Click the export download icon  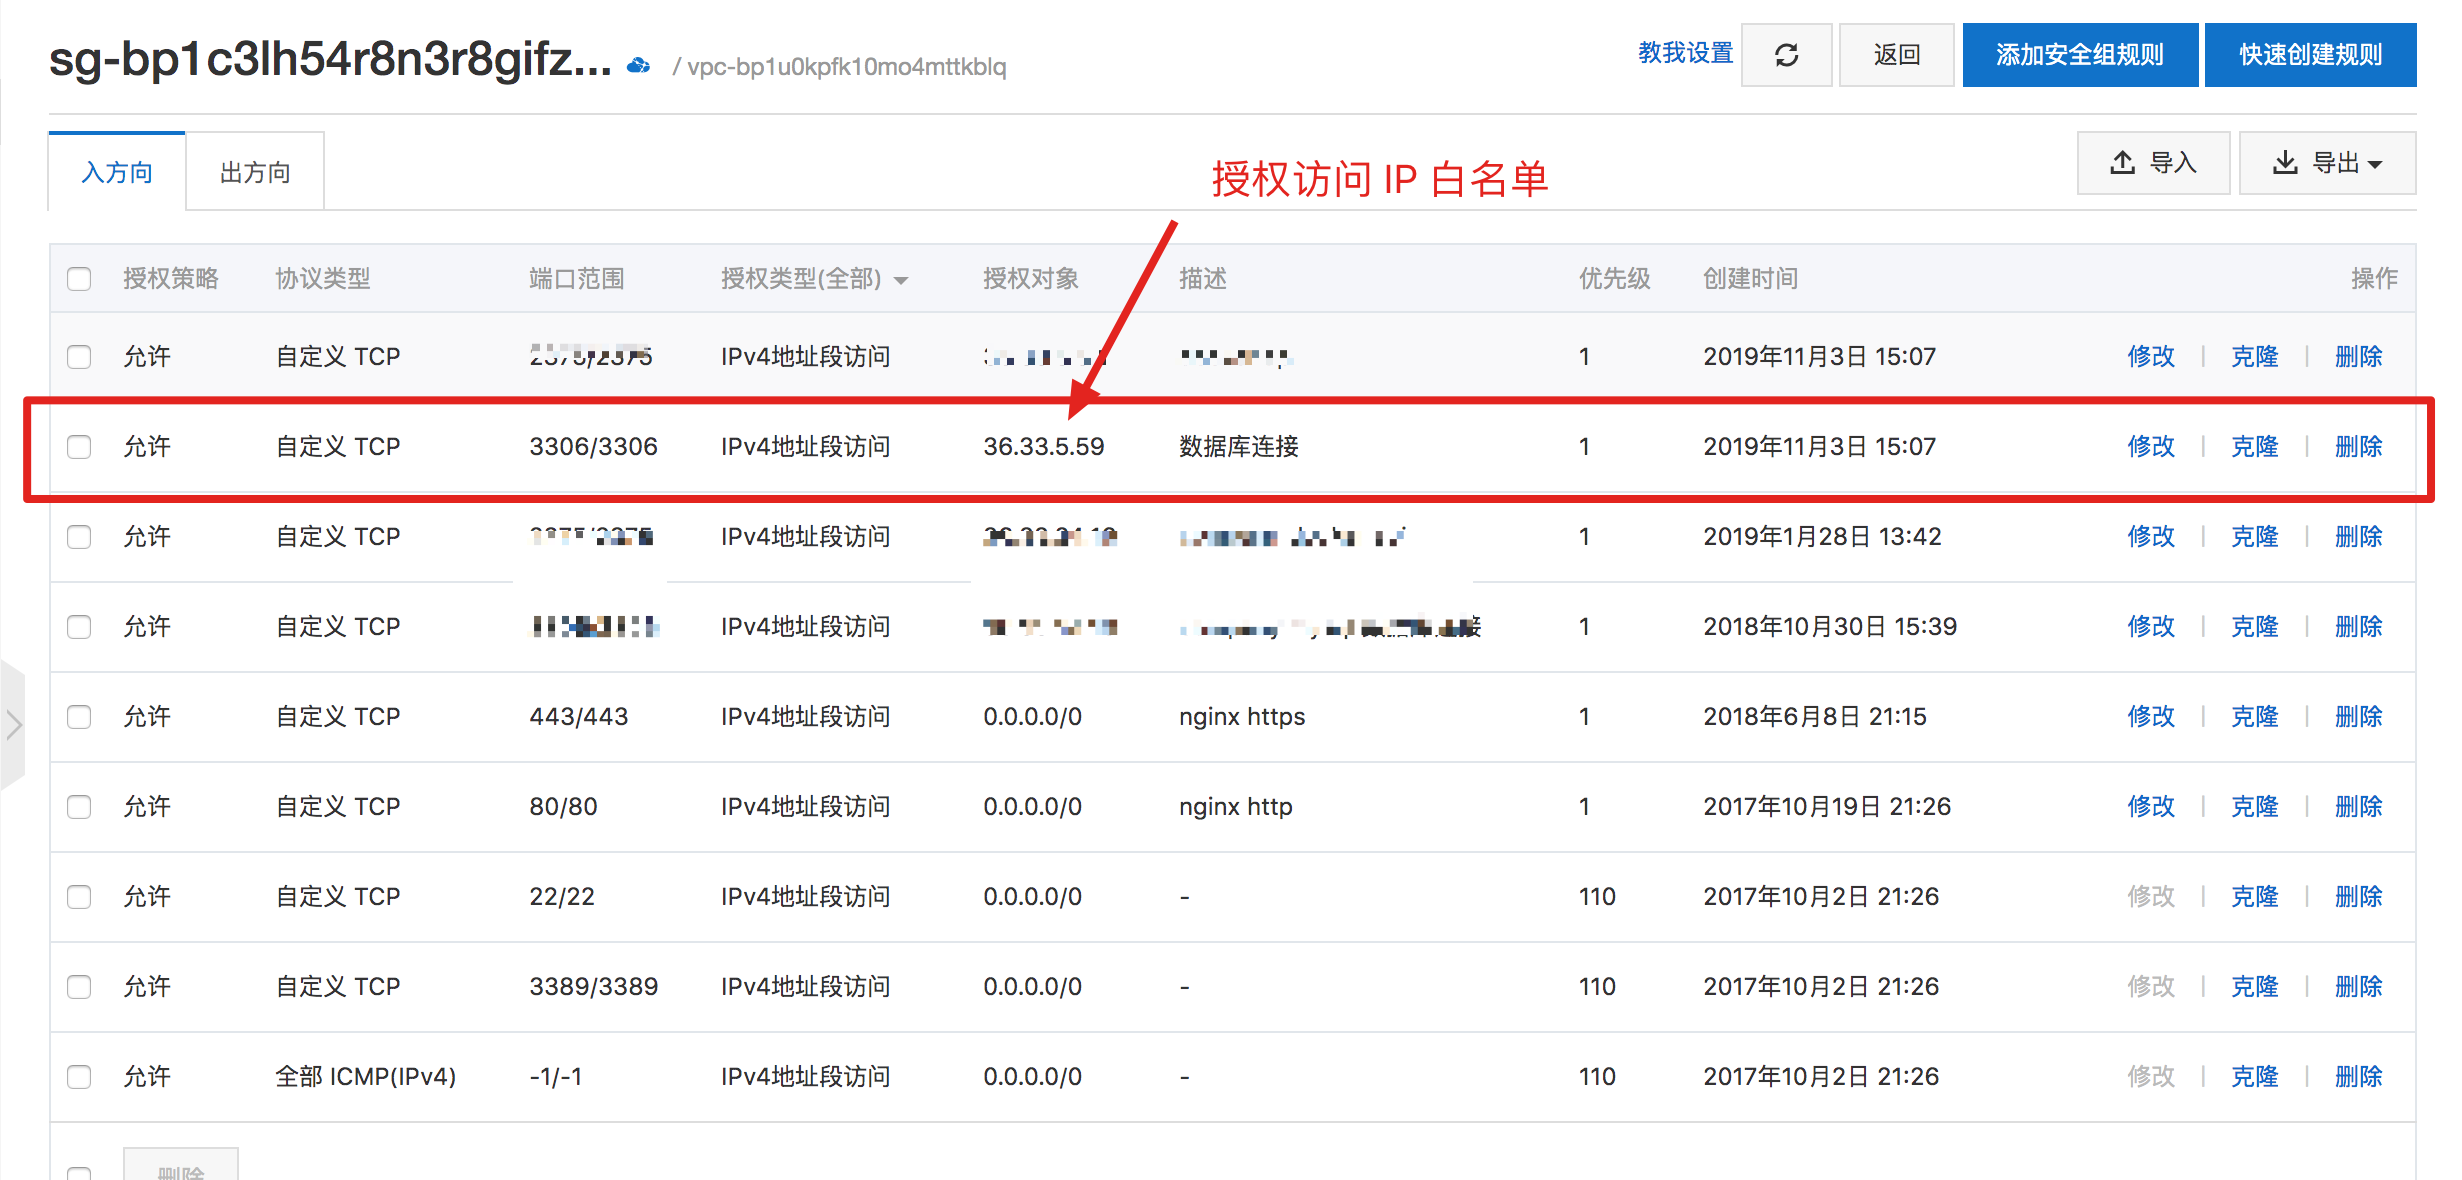(2284, 162)
